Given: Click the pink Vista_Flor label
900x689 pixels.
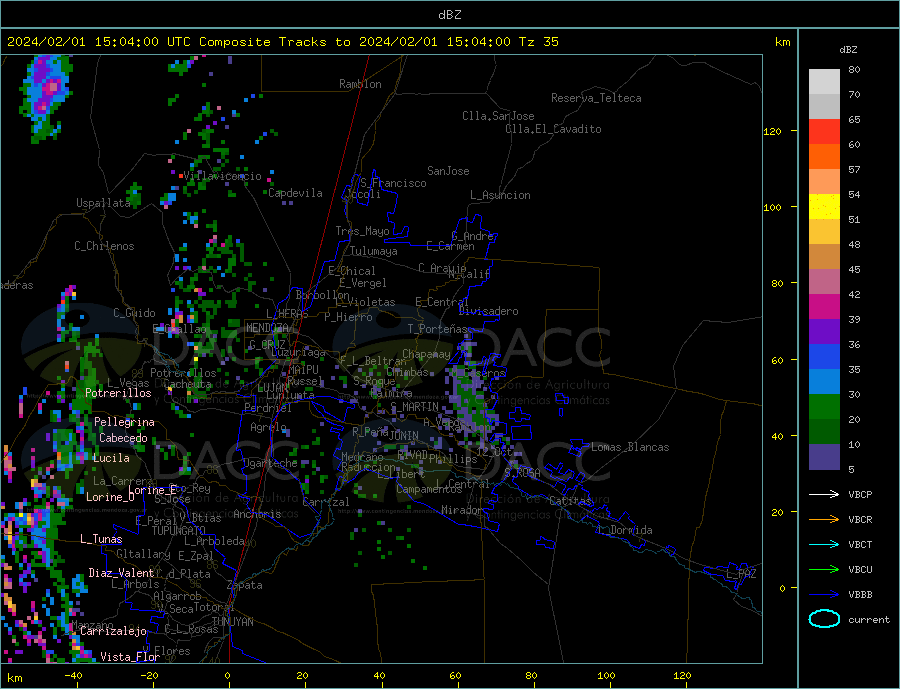Looking at the screenshot, I should click(x=130, y=656).
